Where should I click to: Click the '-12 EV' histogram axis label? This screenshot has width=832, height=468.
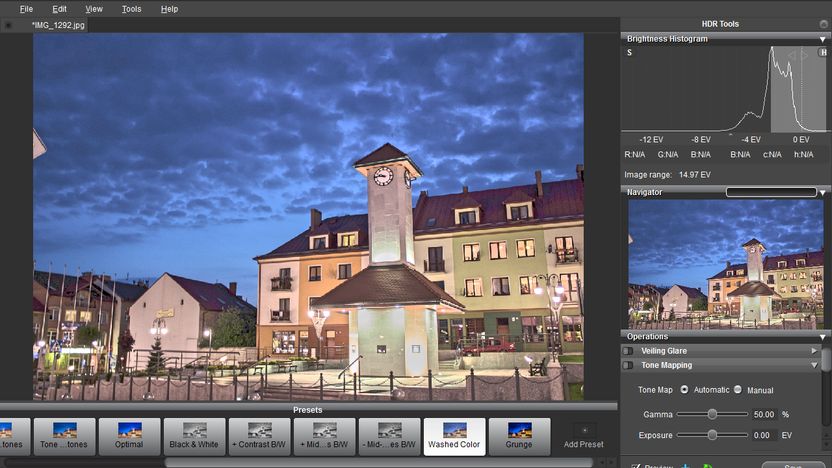click(651, 140)
